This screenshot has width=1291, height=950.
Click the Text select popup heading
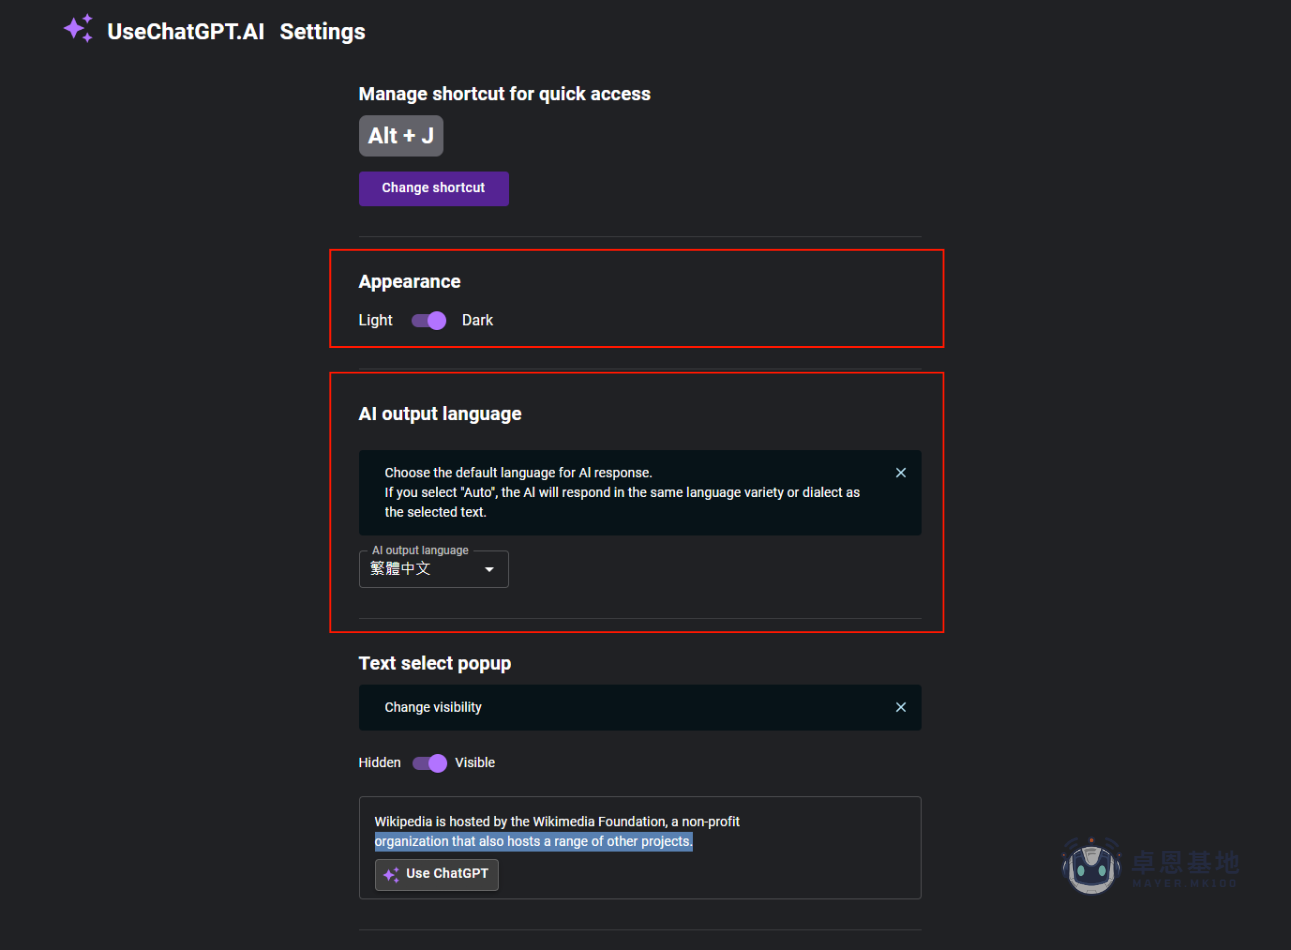[x=434, y=663]
